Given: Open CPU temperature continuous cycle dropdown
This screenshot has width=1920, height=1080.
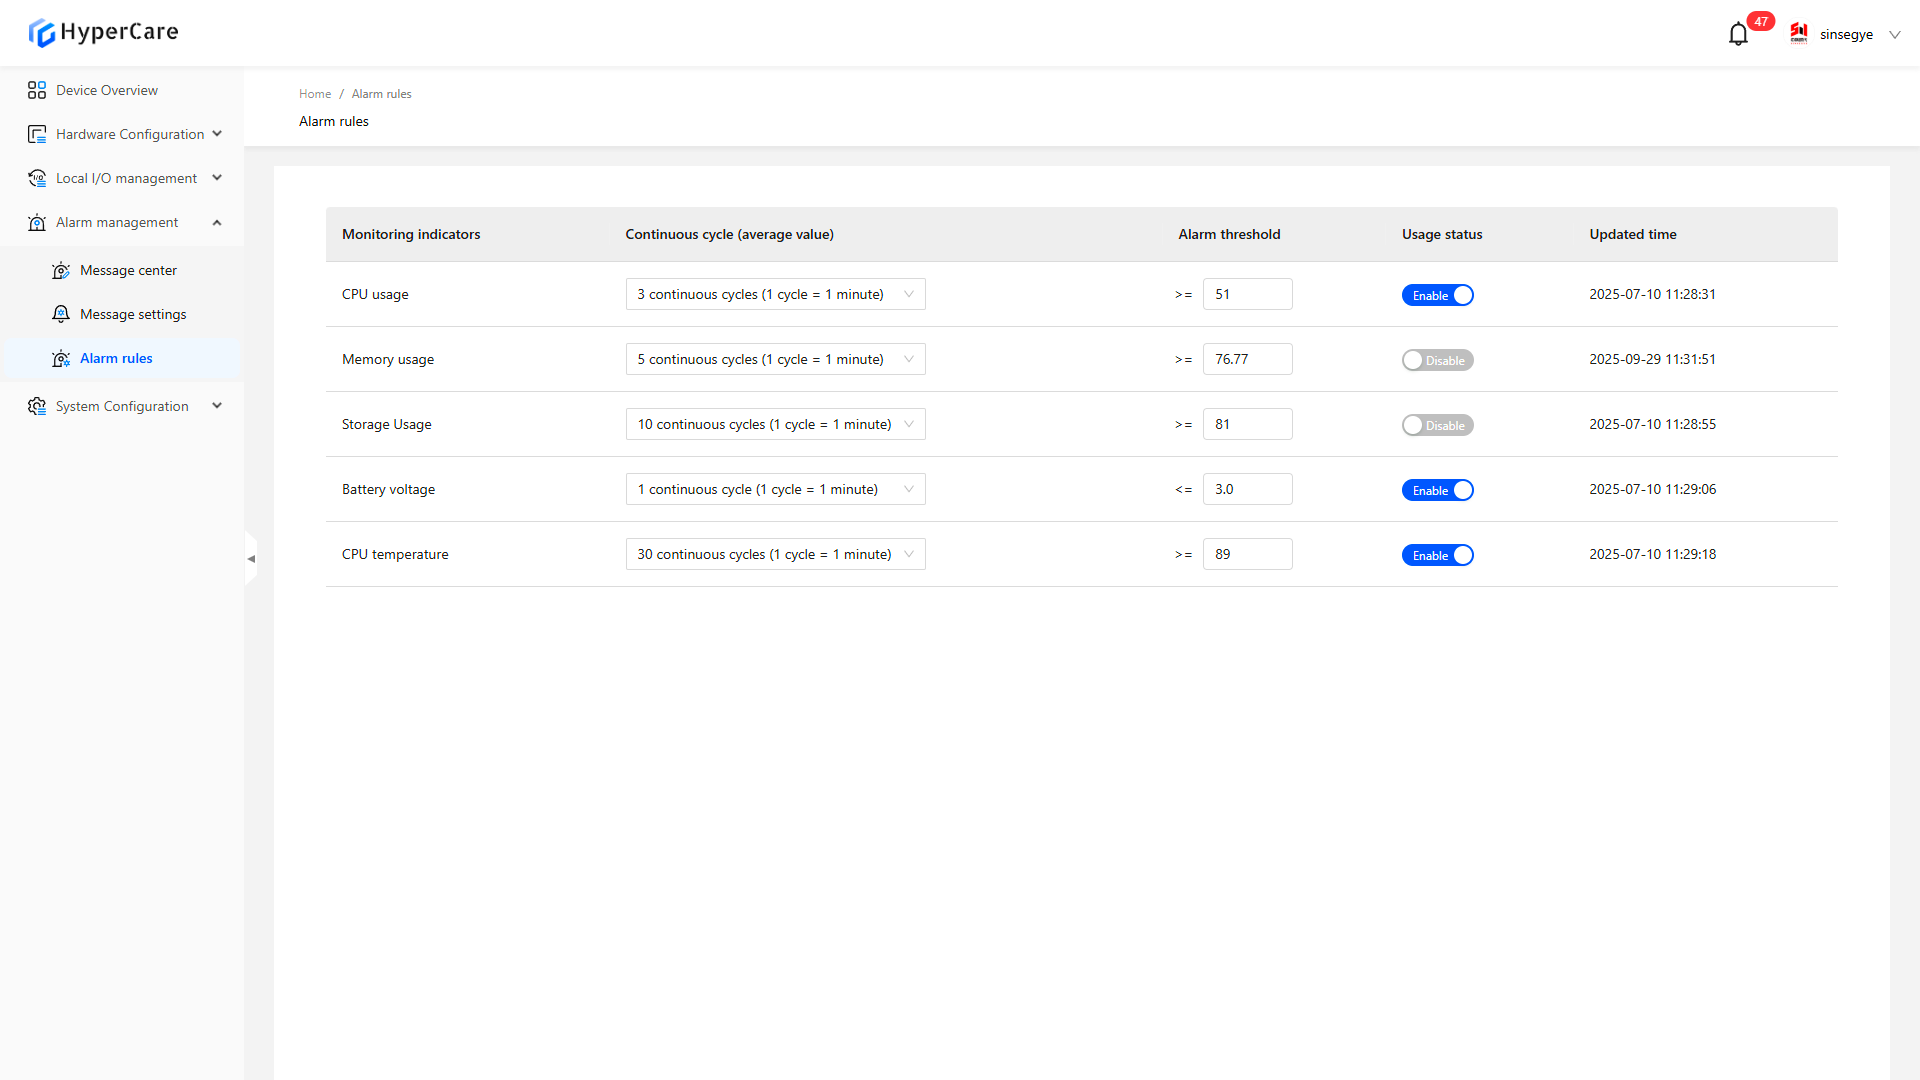Looking at the screenshot, I should pos(775,554).
